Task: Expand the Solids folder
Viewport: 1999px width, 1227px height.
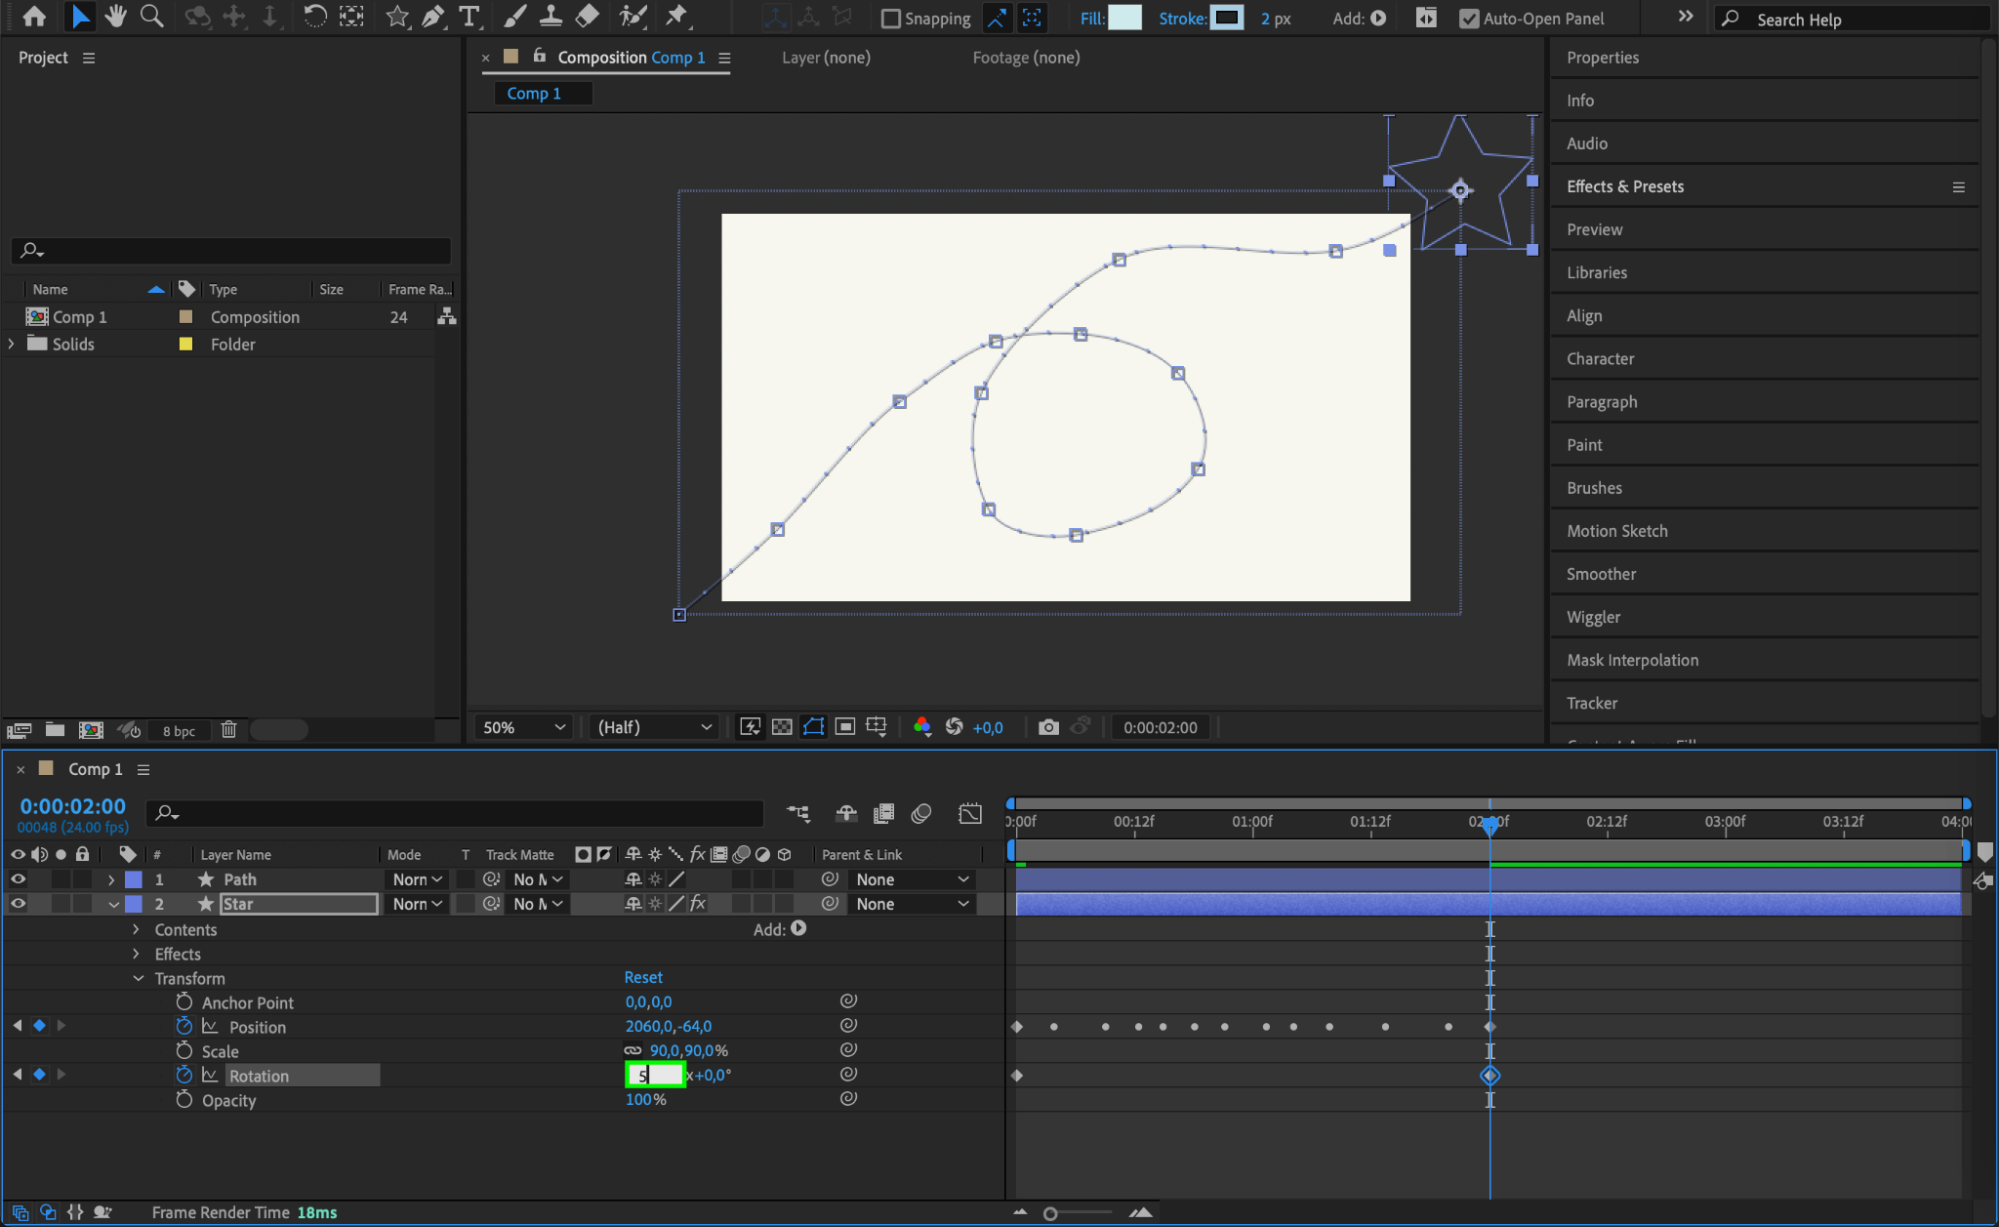Action: pos(11,343)
